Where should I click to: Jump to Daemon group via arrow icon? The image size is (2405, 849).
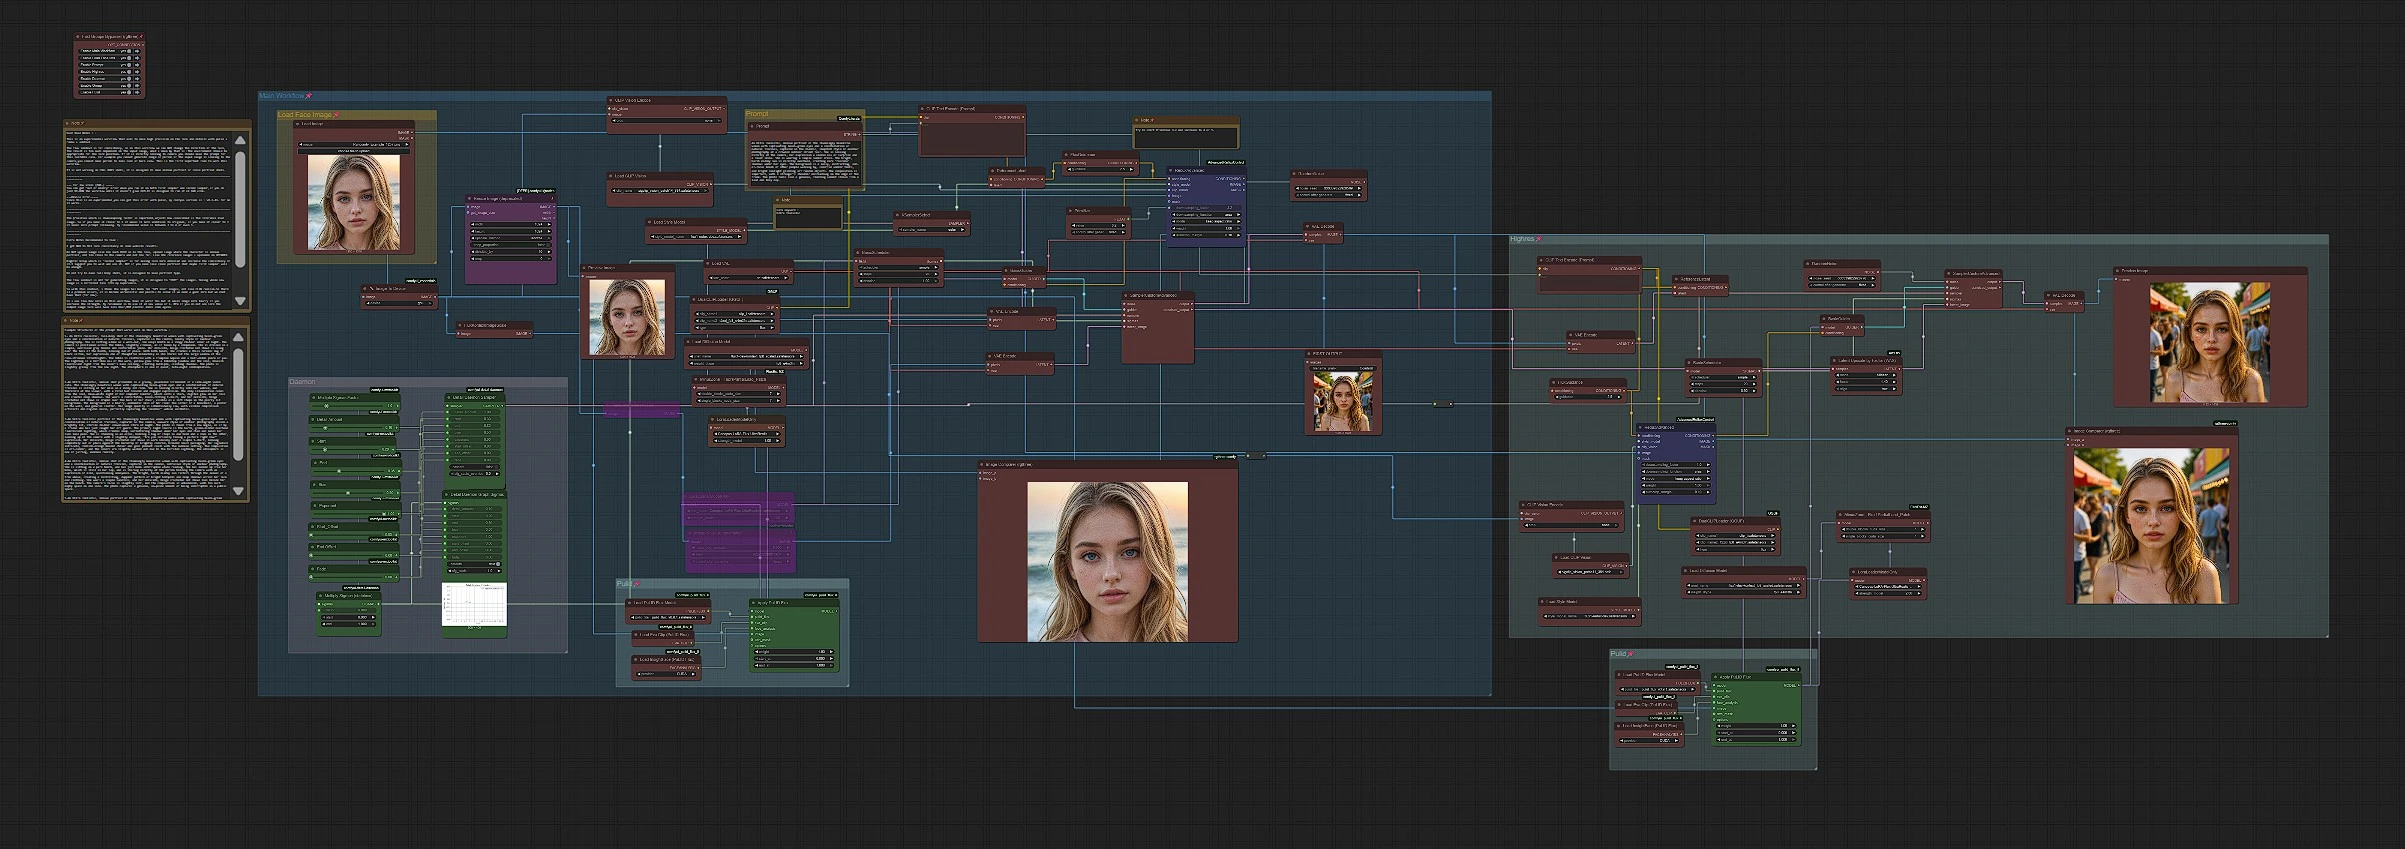coord(137,79)
